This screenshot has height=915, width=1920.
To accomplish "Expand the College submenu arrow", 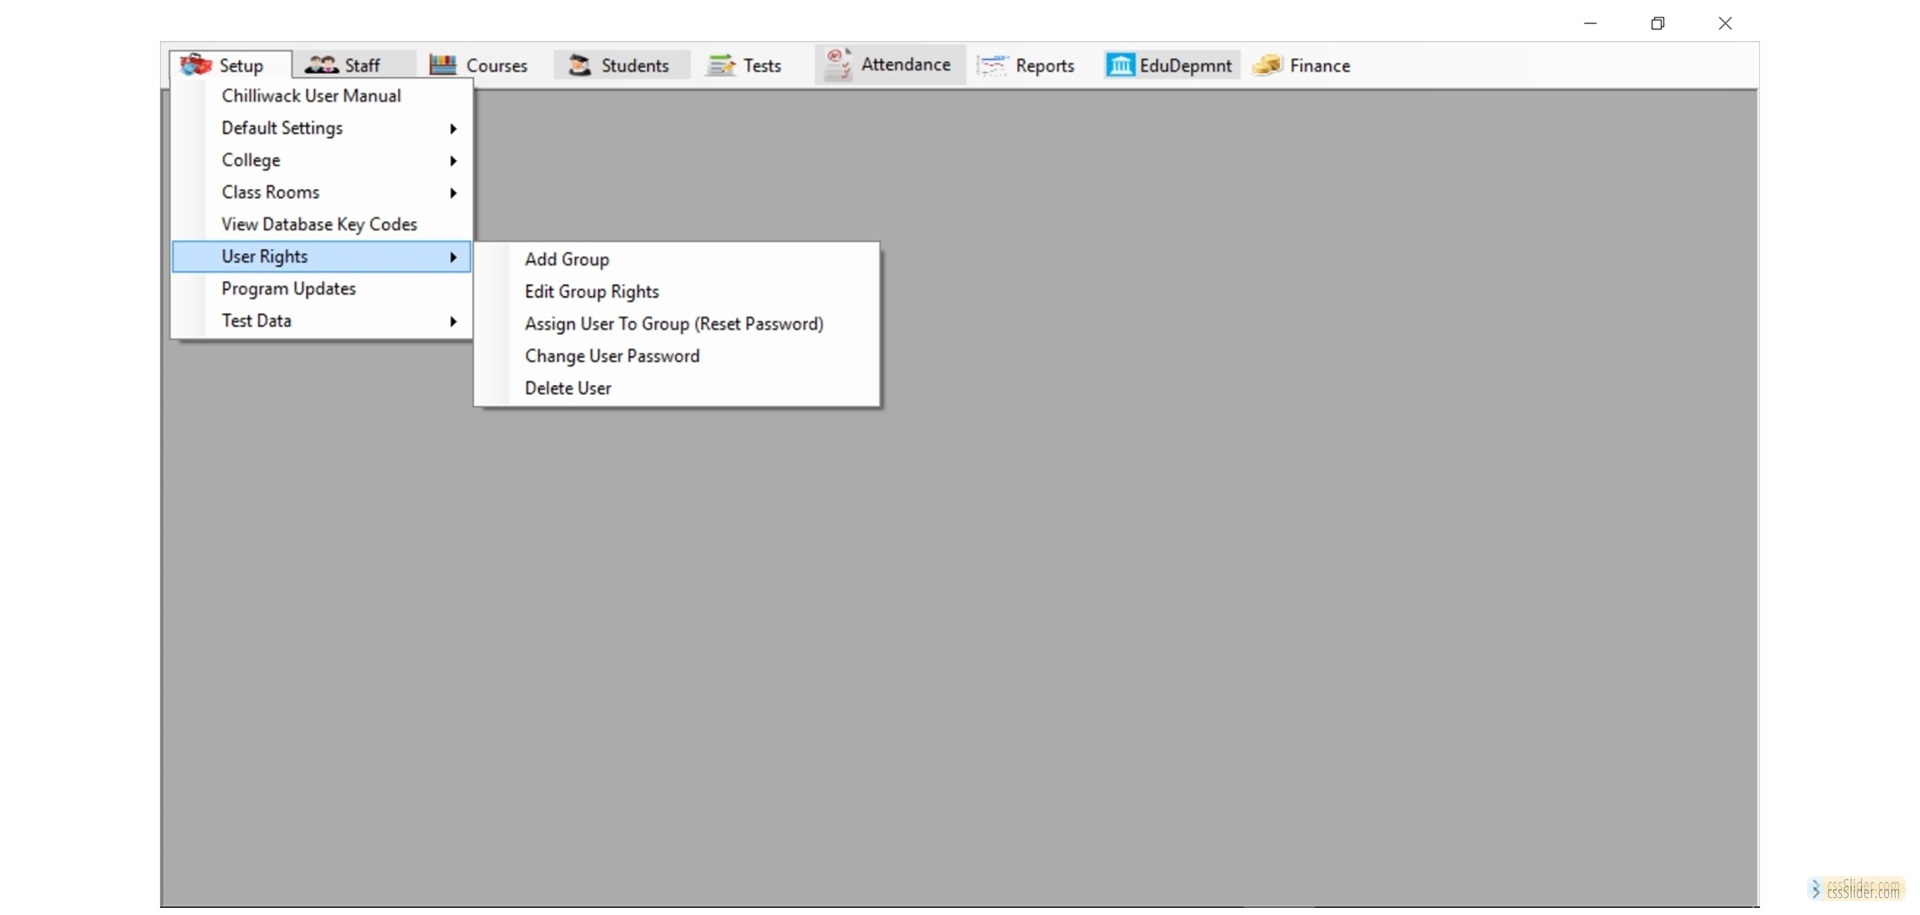I will point(453,161).
